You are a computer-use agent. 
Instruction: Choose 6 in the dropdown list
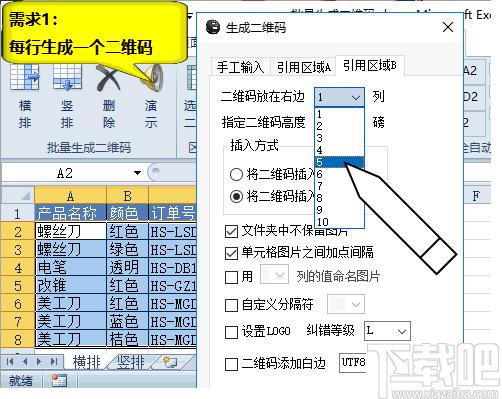(339, 174)
